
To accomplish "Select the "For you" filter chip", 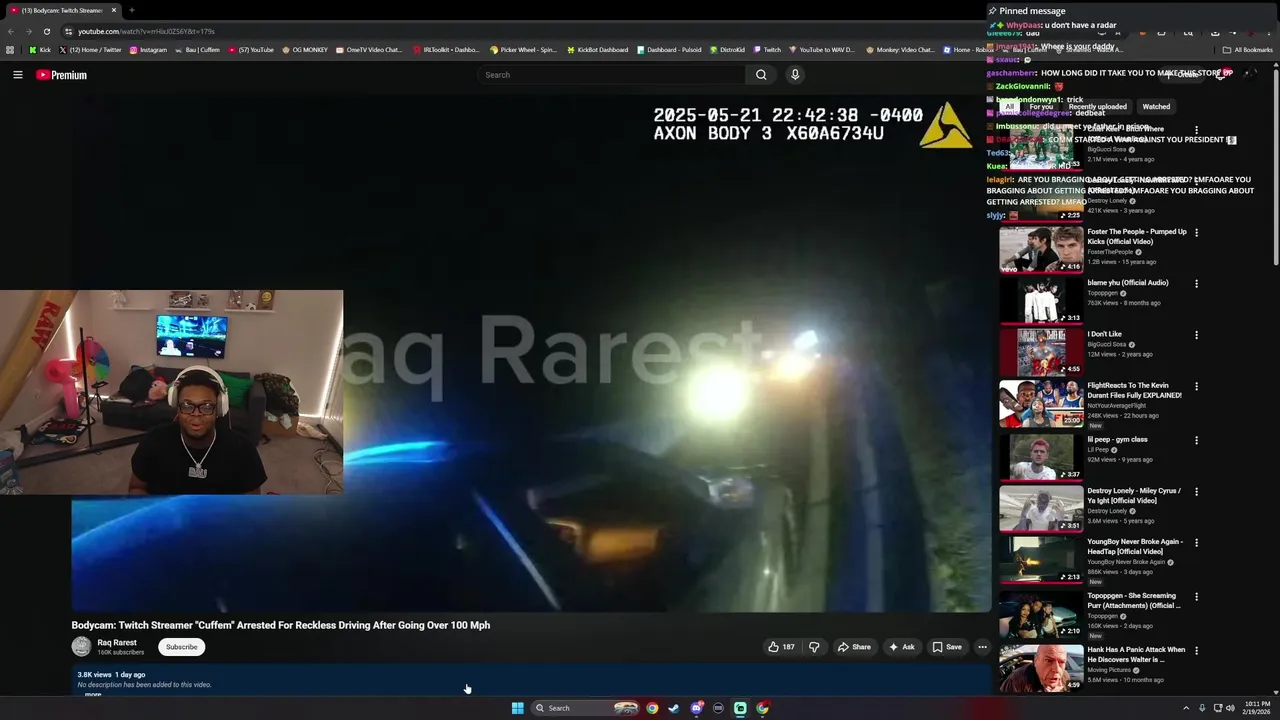I will click(1041, 106).
